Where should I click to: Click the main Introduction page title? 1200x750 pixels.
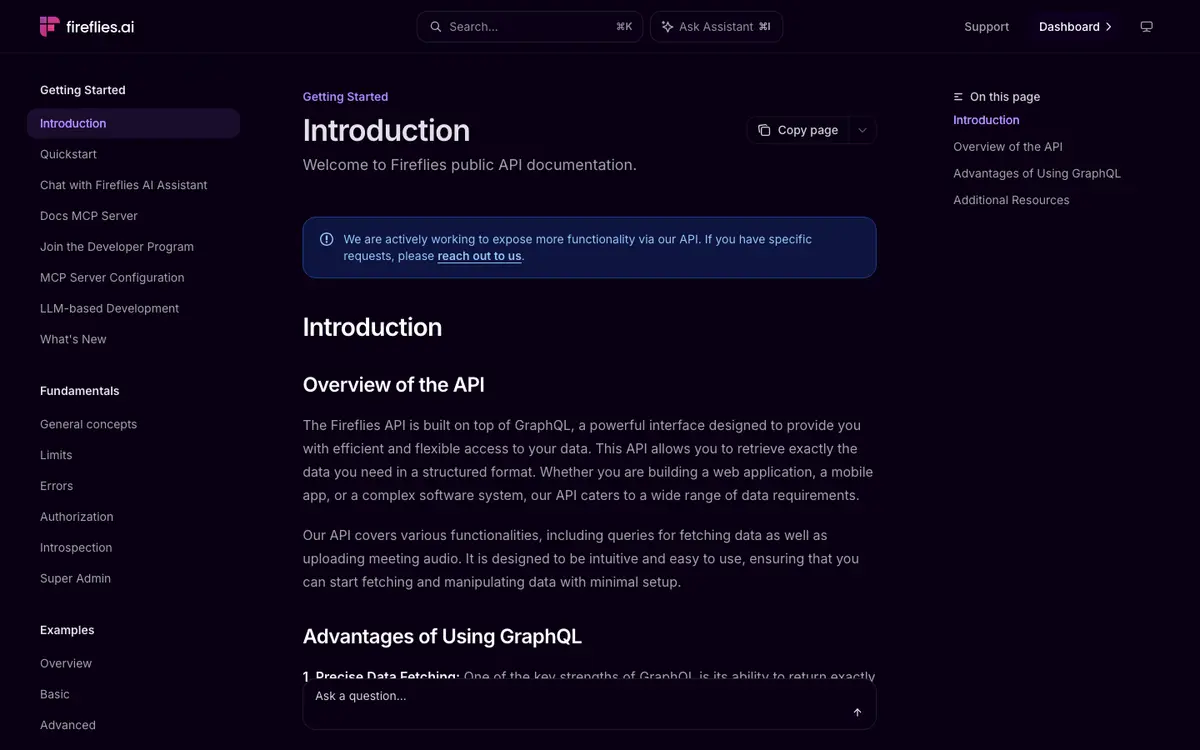pos(386,130)
